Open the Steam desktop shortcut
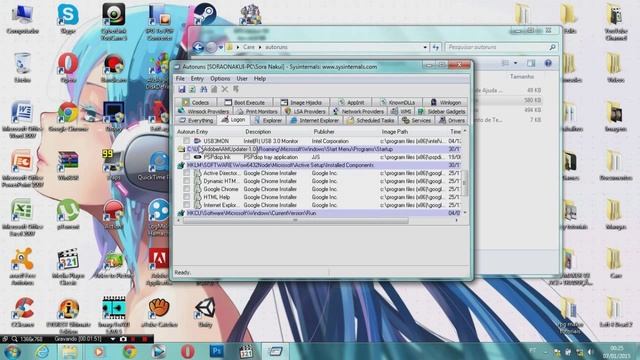Viewport: 640px width, 360px height. tap(205, 15)
